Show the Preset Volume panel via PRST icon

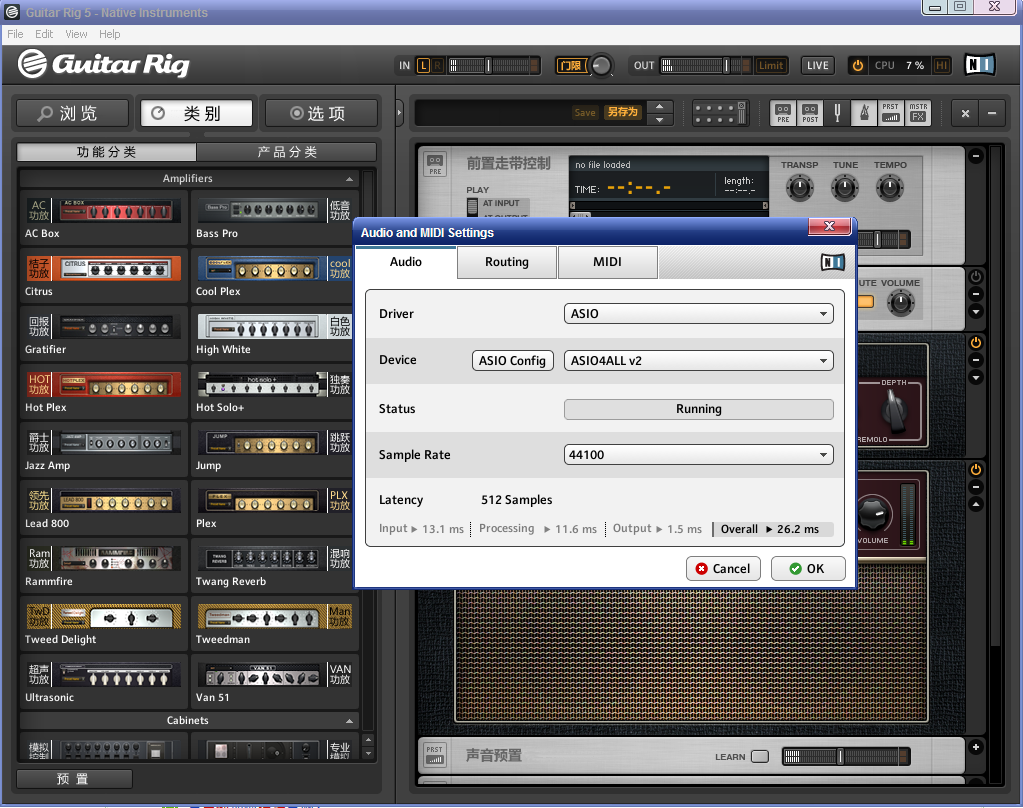pos(890,113)
